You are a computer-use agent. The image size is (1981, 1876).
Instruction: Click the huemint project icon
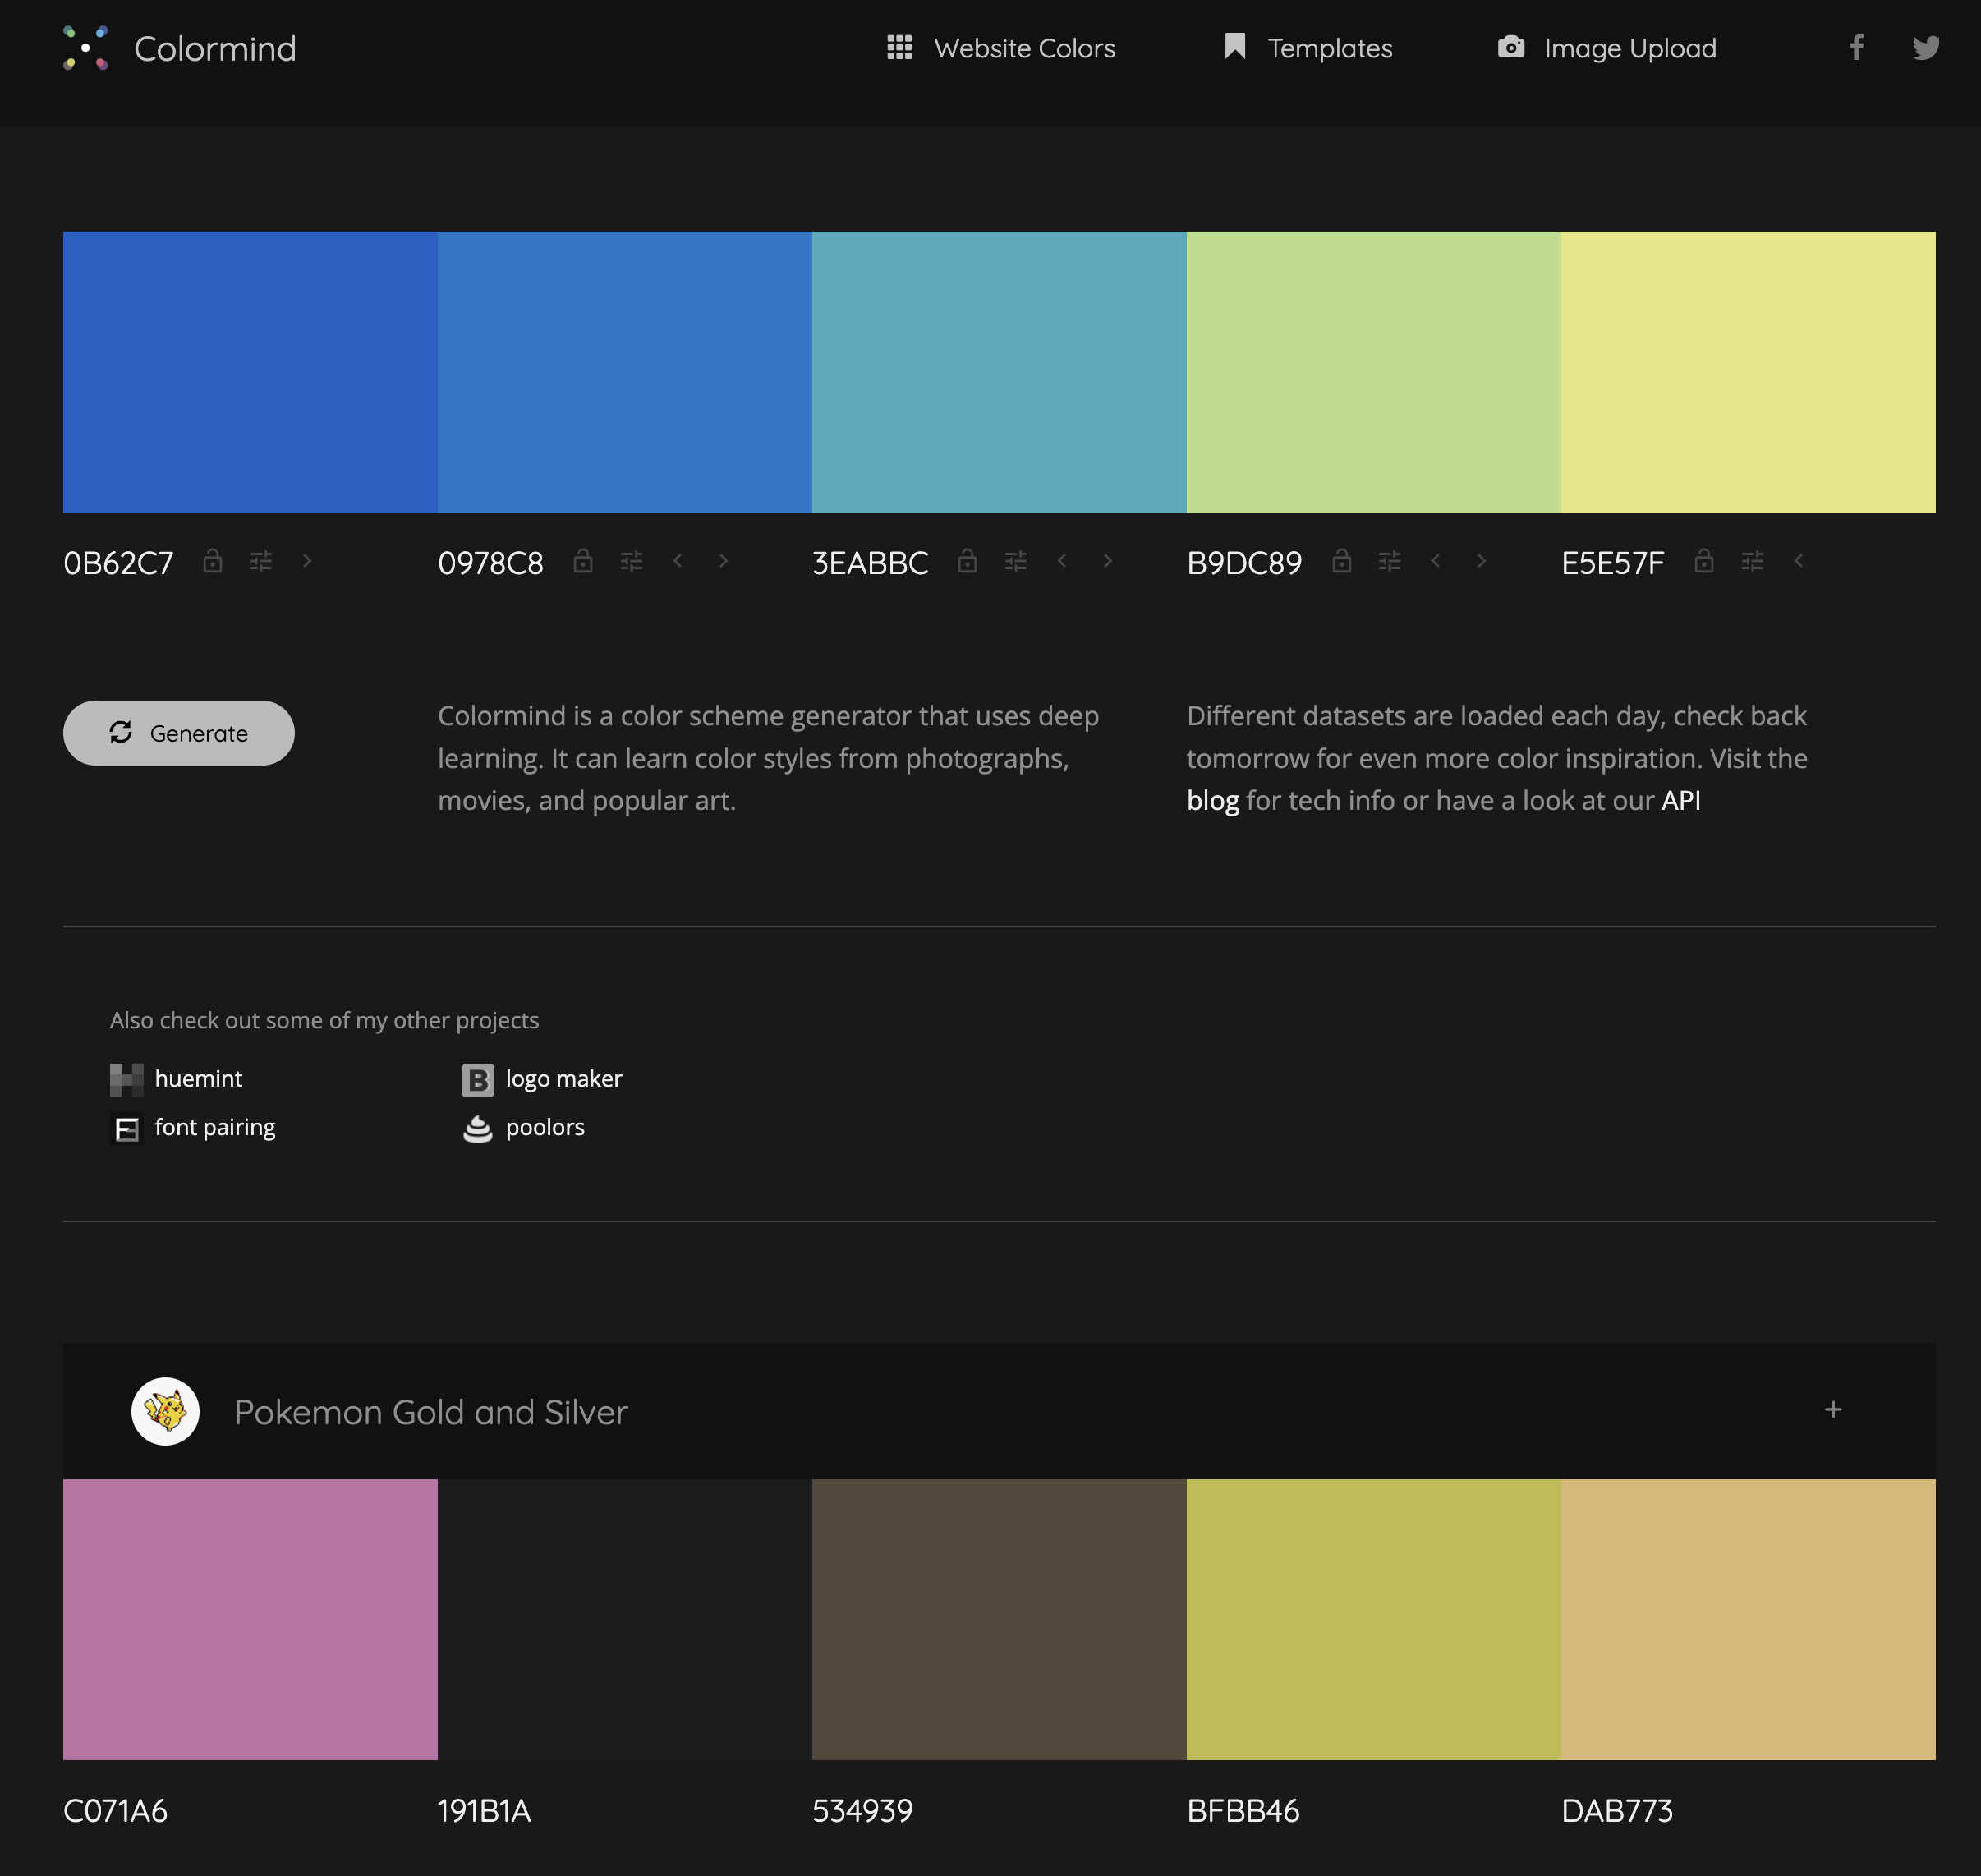click(126, 1080)
